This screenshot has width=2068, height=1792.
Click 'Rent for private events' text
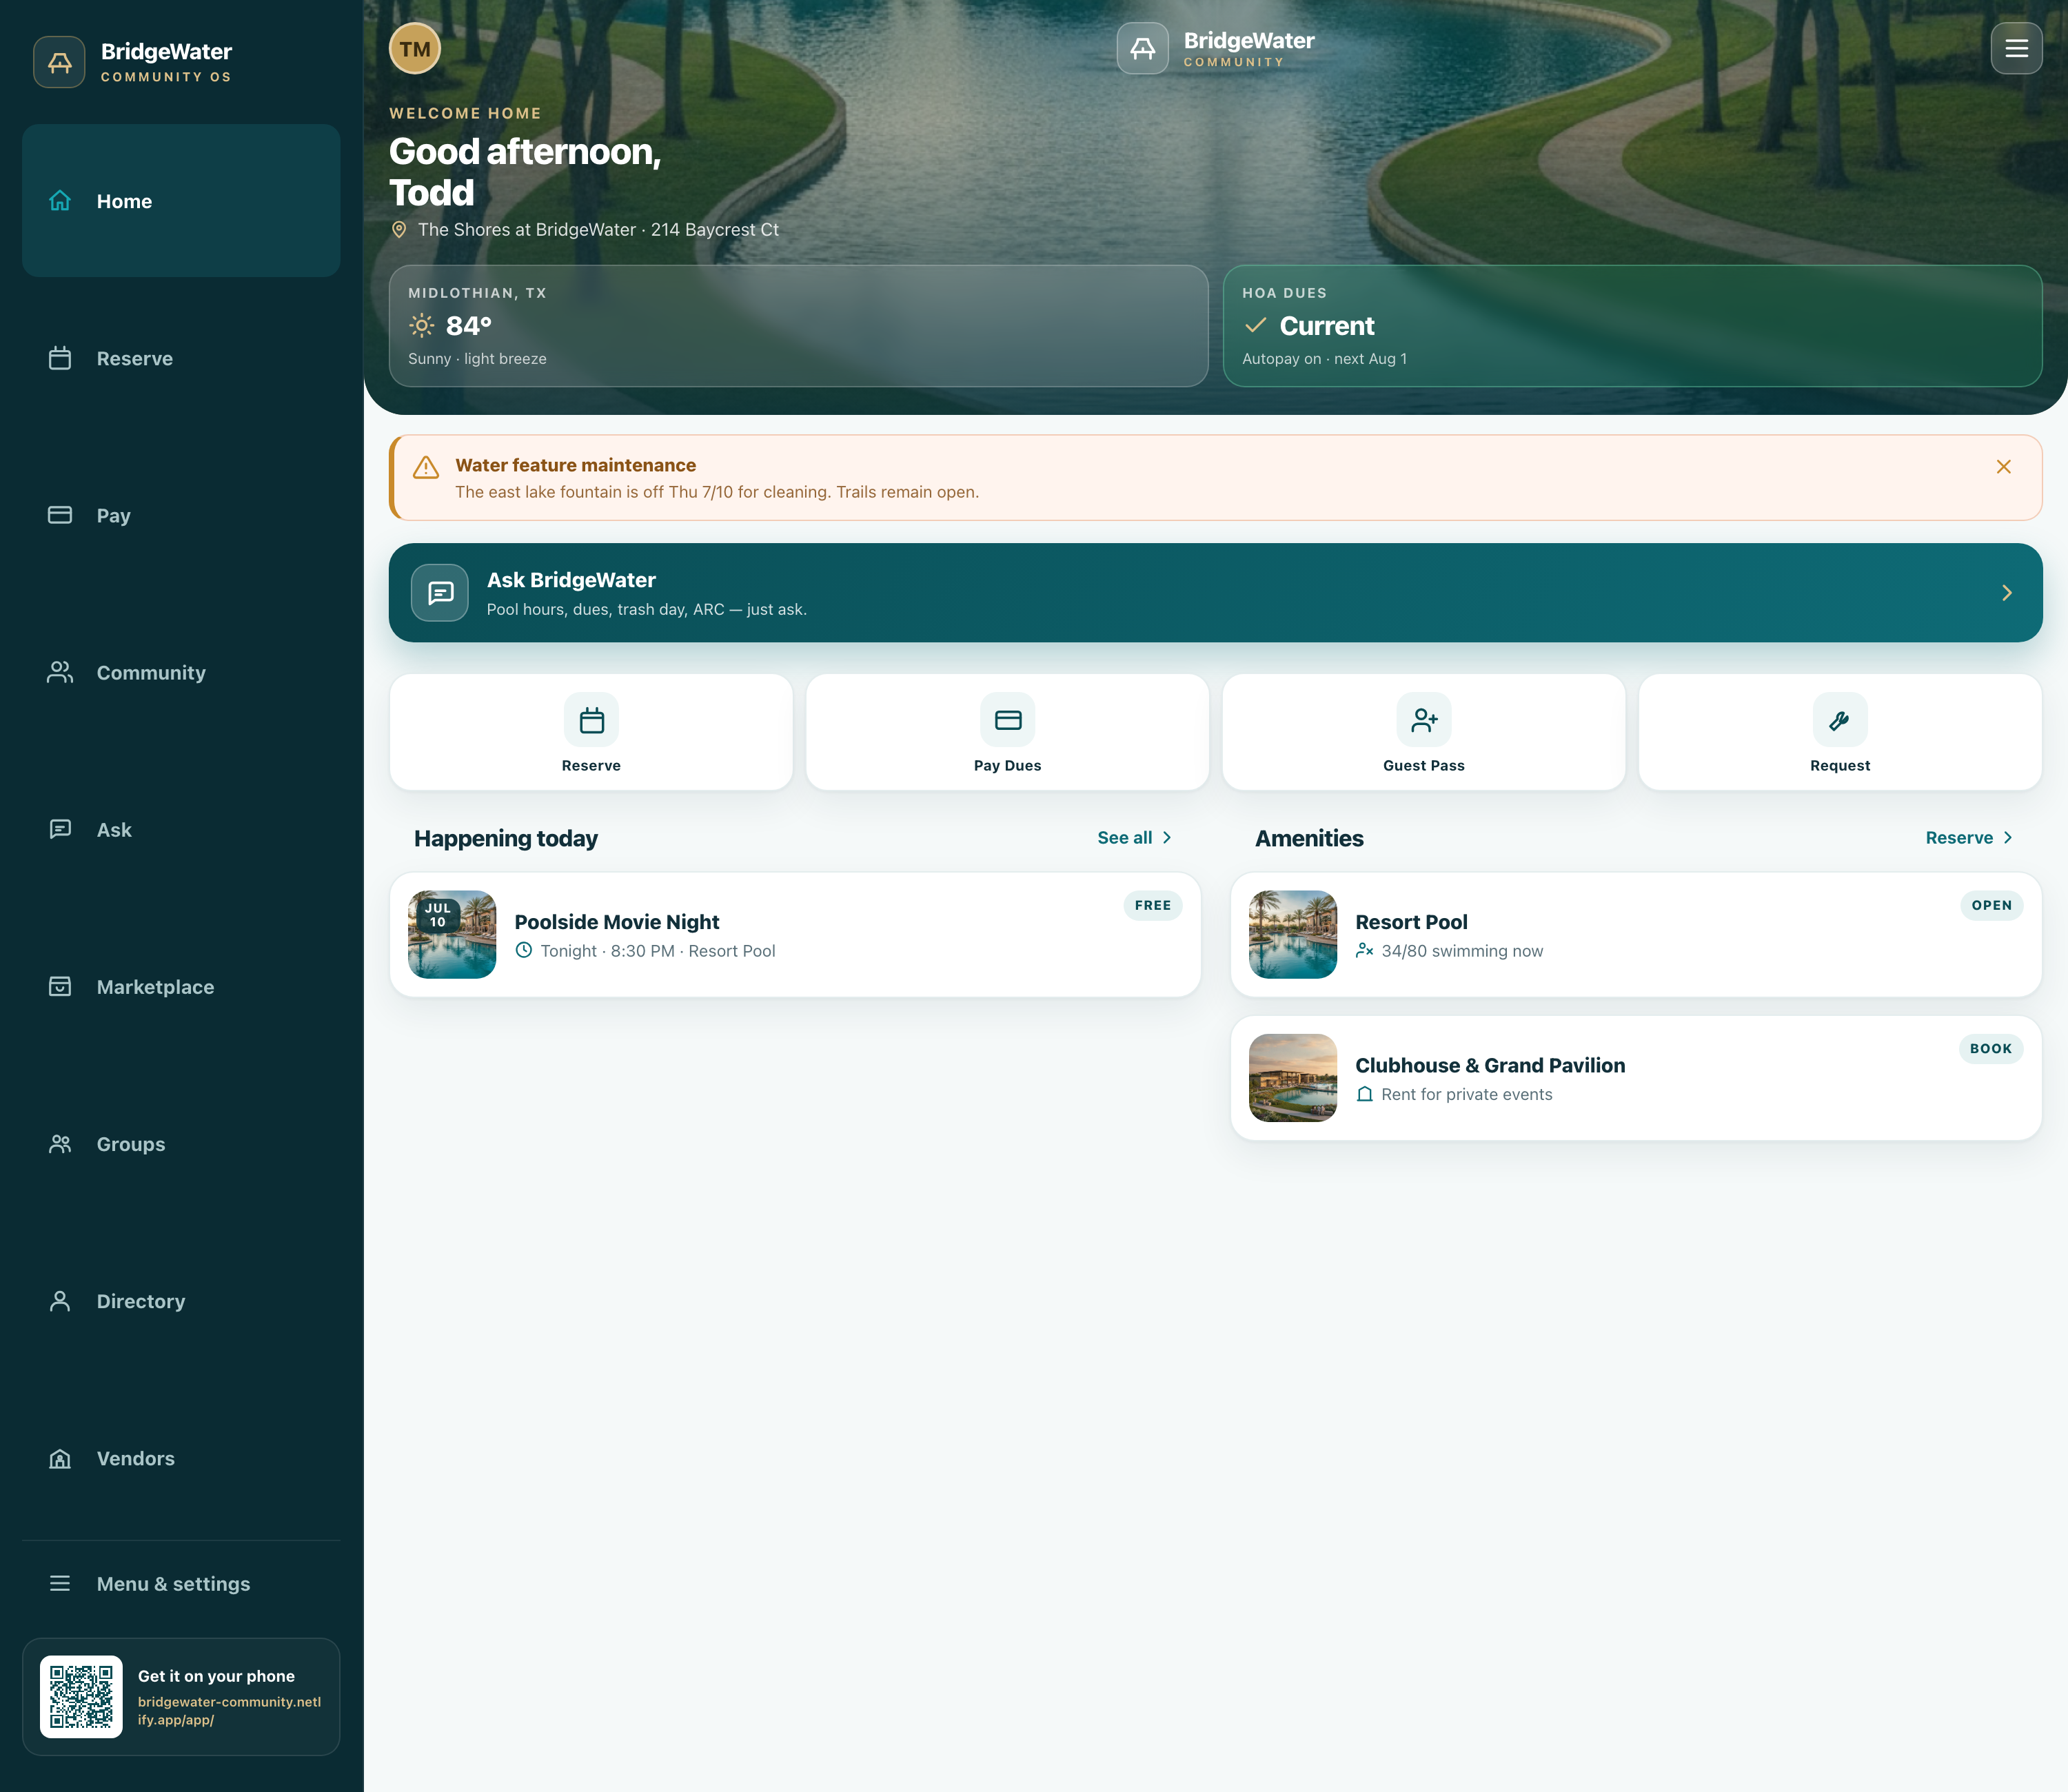pos(1467,1094)
